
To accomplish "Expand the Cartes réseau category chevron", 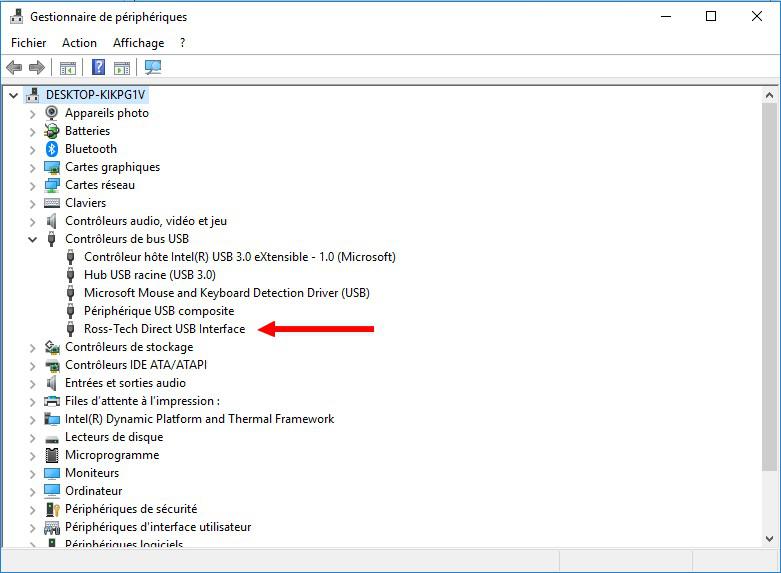I will pyautogui.click(x=32, y=186).
